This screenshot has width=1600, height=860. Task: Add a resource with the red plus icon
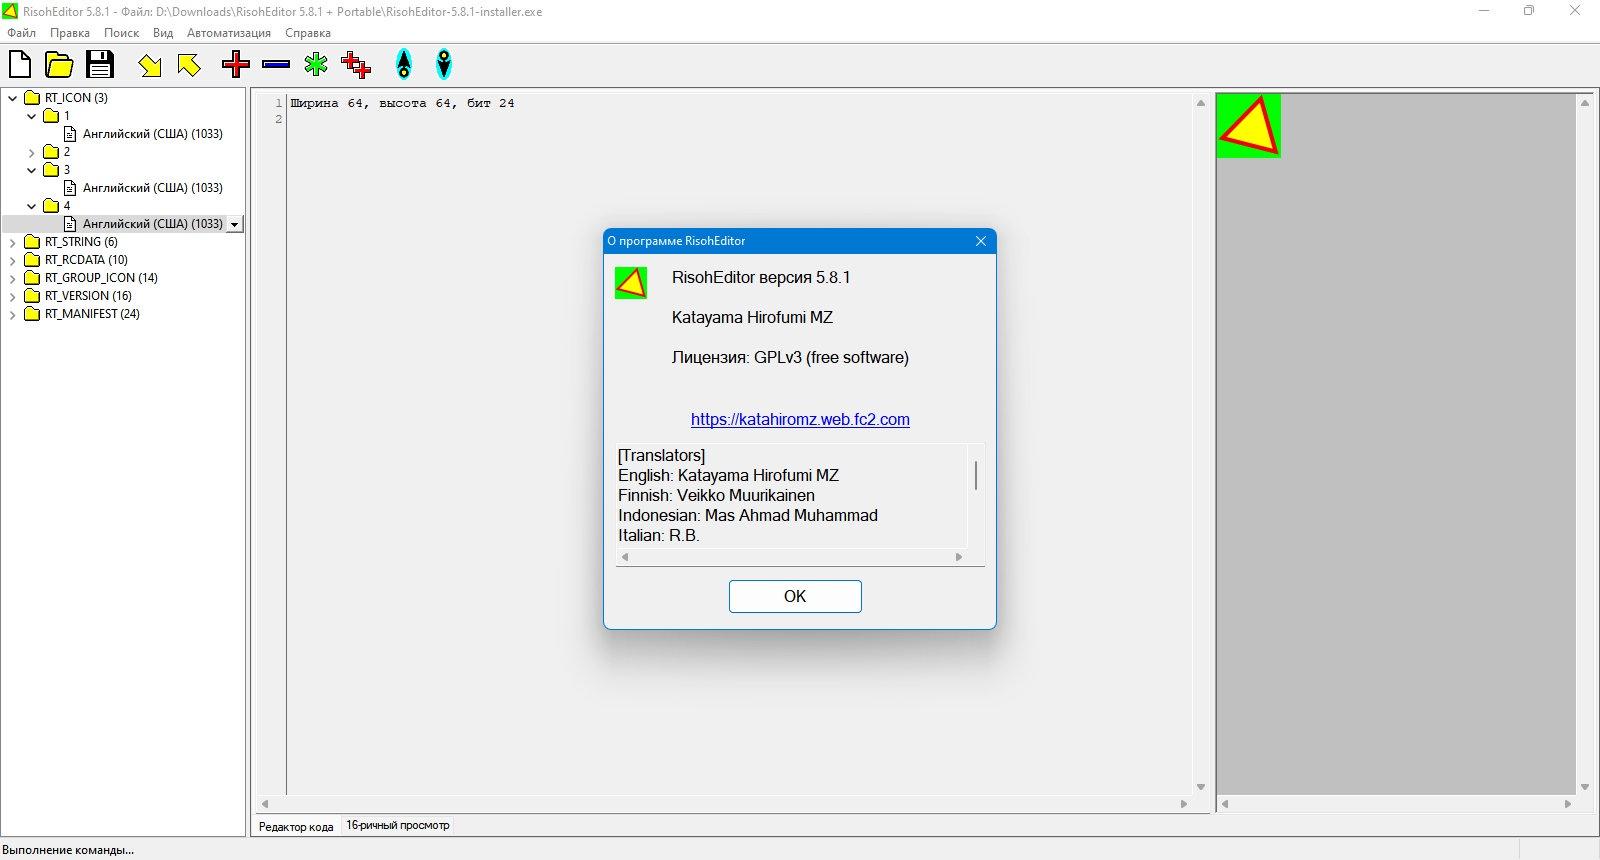coord(236,65)
